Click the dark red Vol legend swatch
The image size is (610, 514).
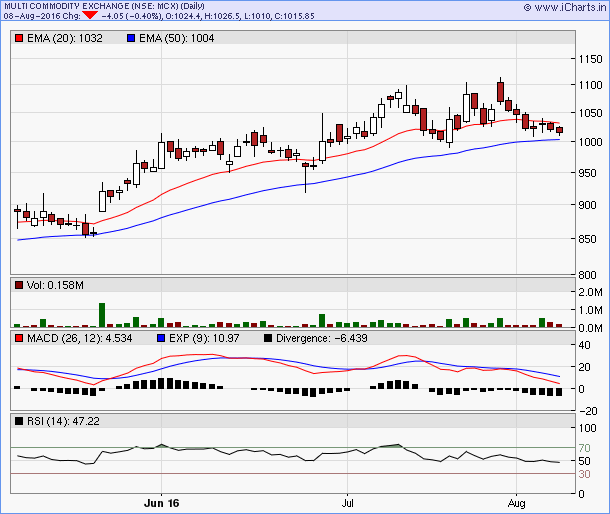tap(19, 285)
